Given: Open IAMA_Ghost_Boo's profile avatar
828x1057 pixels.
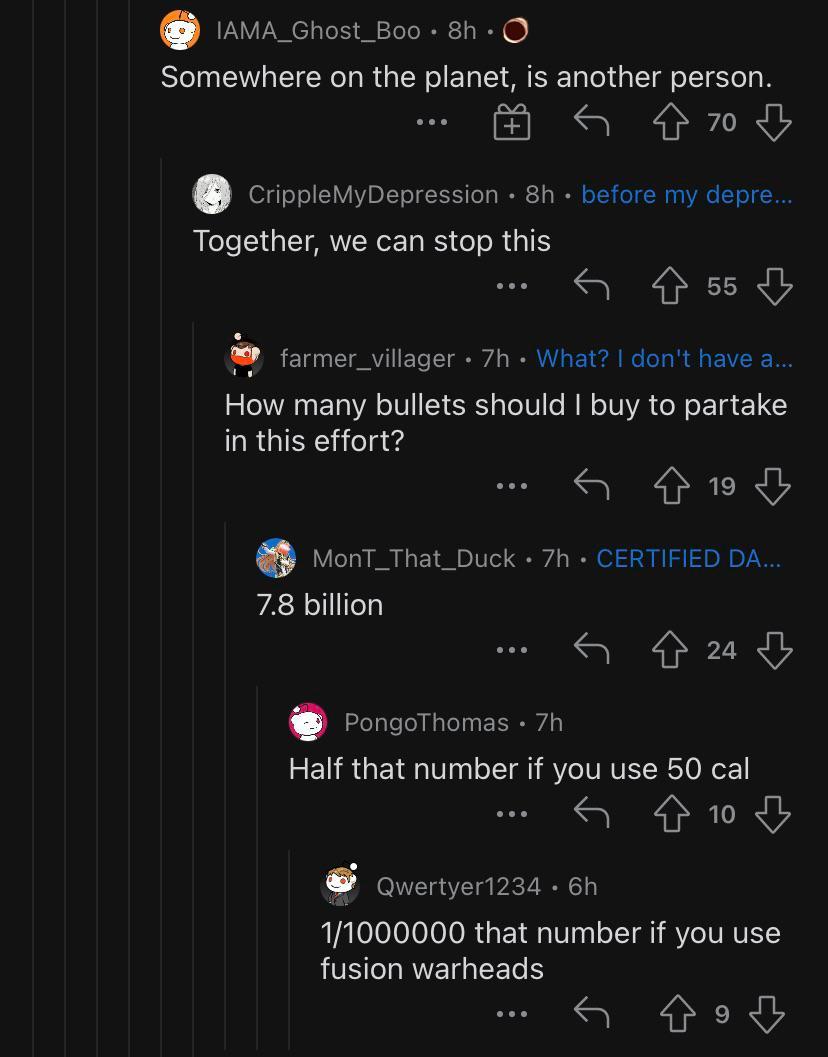Looking at the screenshot, I should pyautogui.click(x=181, y=30).
